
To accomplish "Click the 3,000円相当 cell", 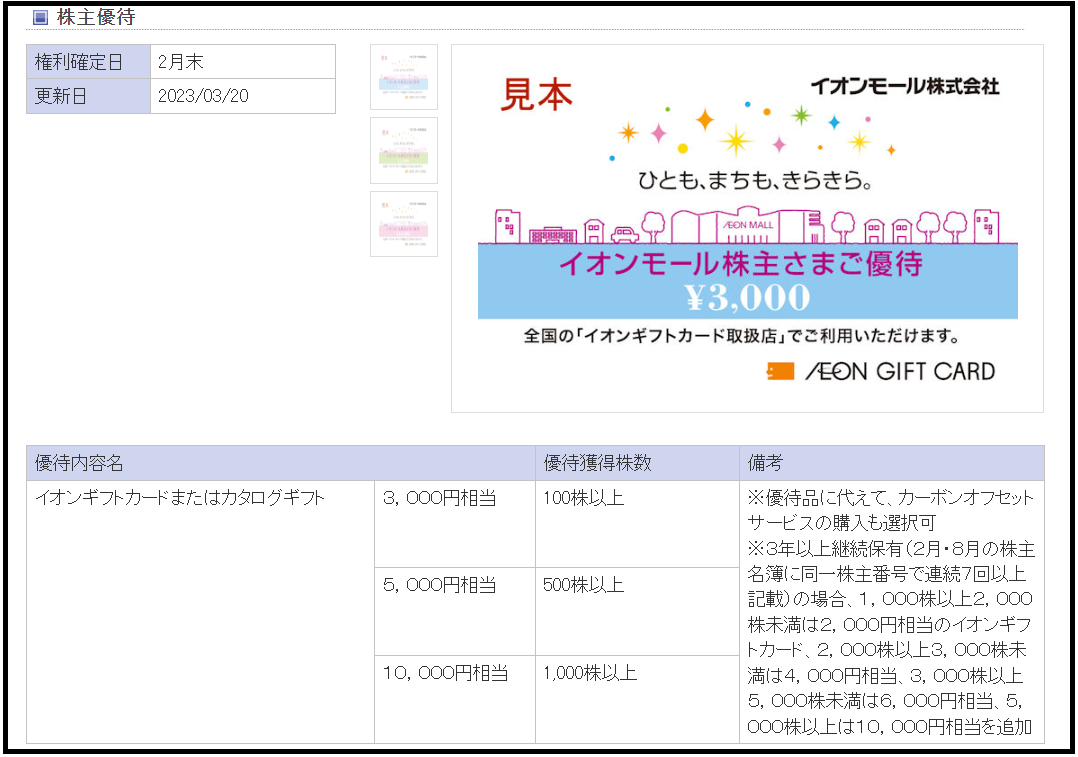I will point(455,524).
